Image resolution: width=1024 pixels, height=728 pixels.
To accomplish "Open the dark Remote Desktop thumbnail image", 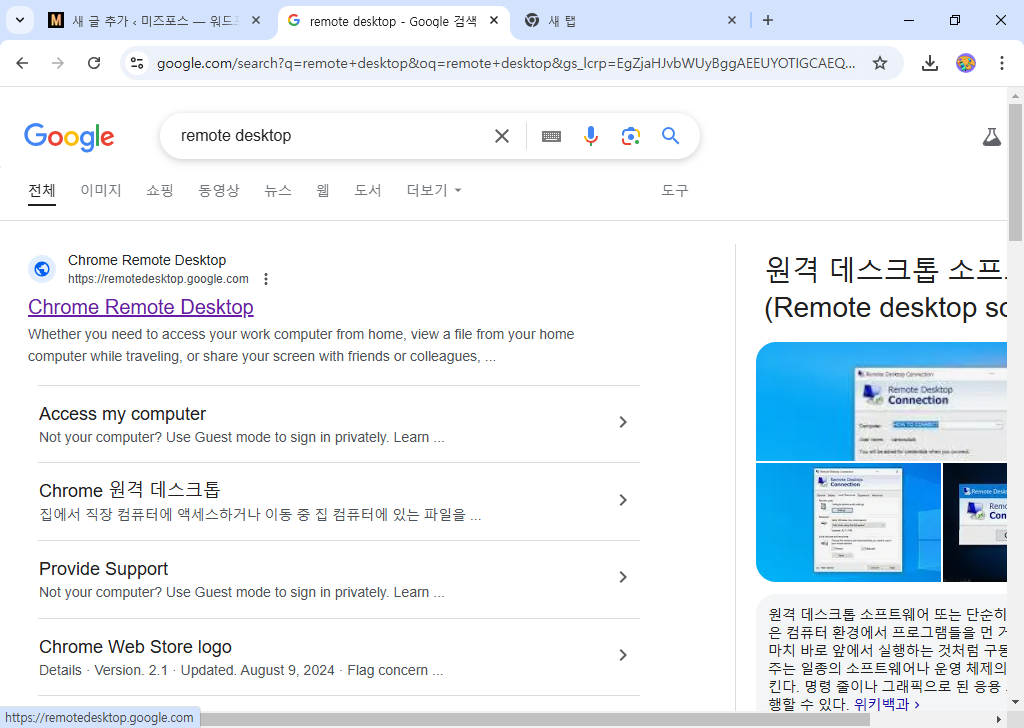I will (975, 522).
